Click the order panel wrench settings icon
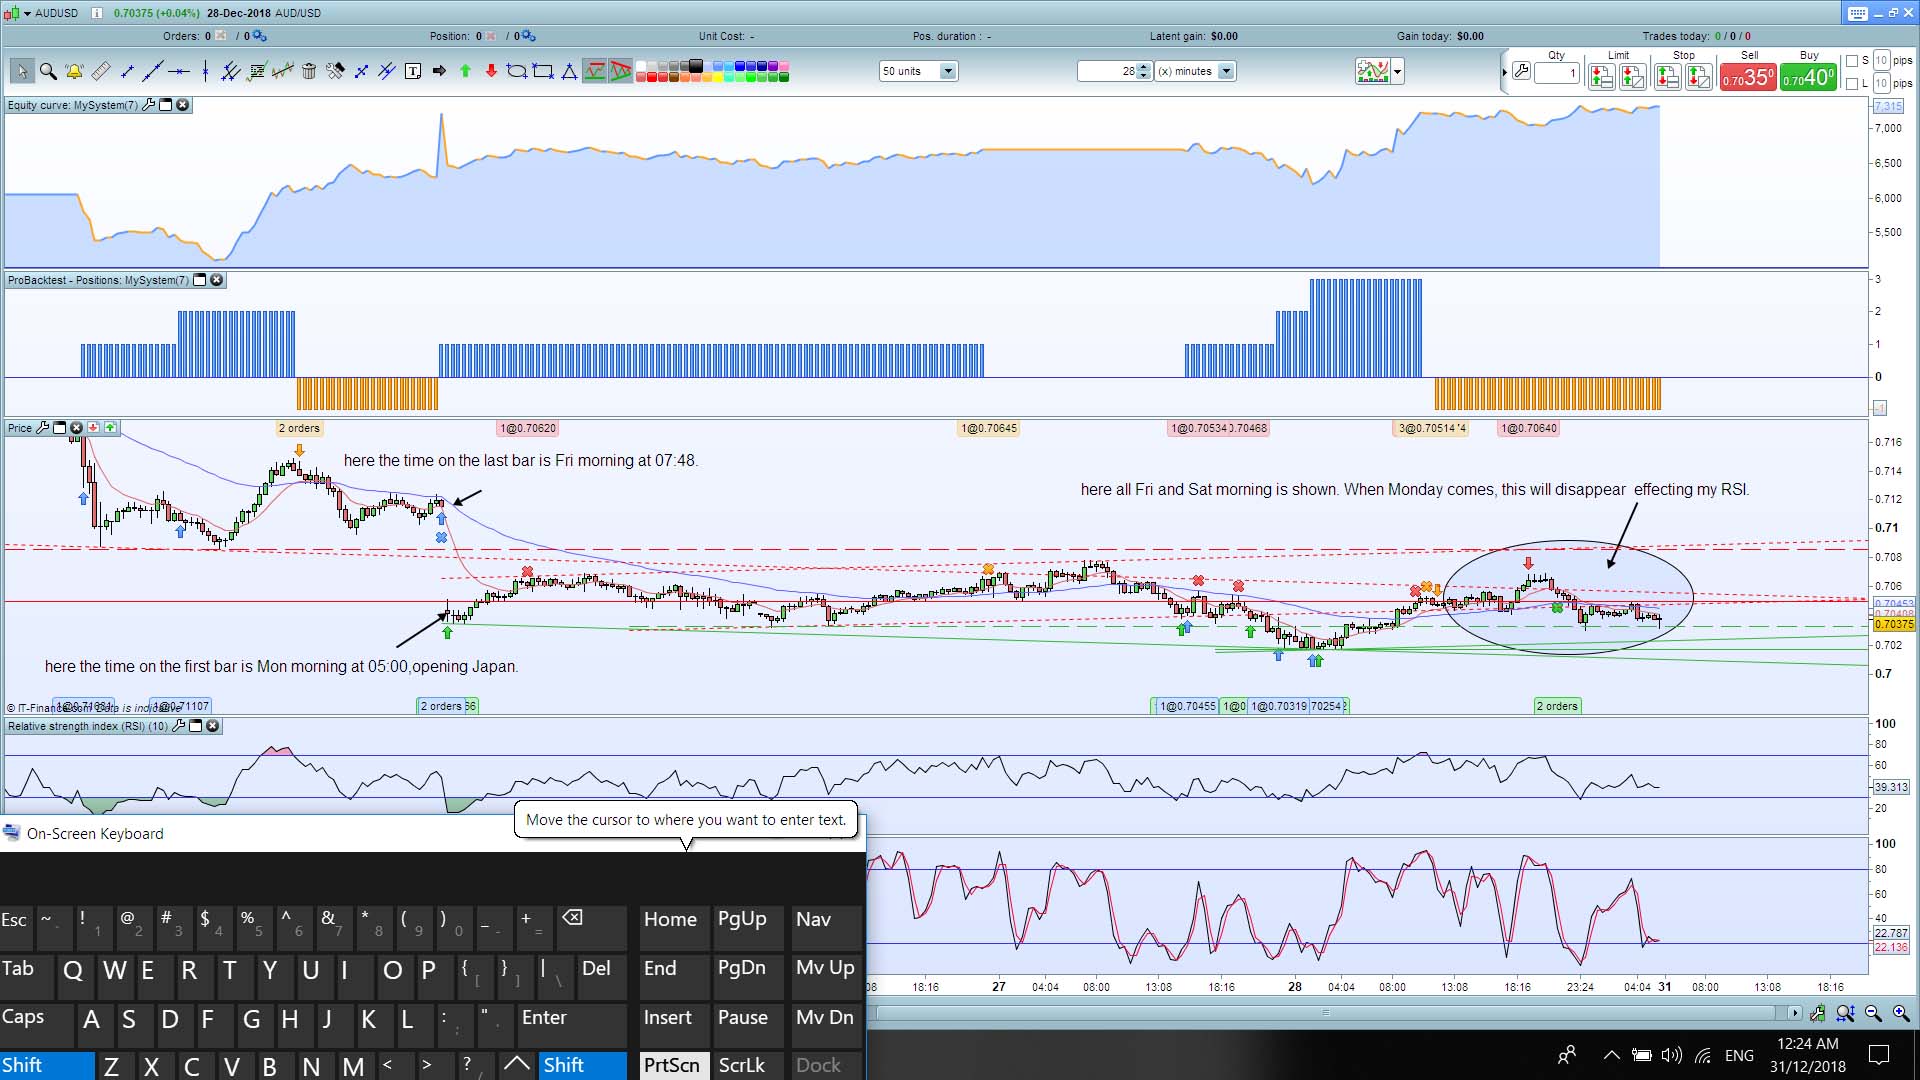Image resolution: width=1920 pixels, height=1080 pixels. point(1521,71)
